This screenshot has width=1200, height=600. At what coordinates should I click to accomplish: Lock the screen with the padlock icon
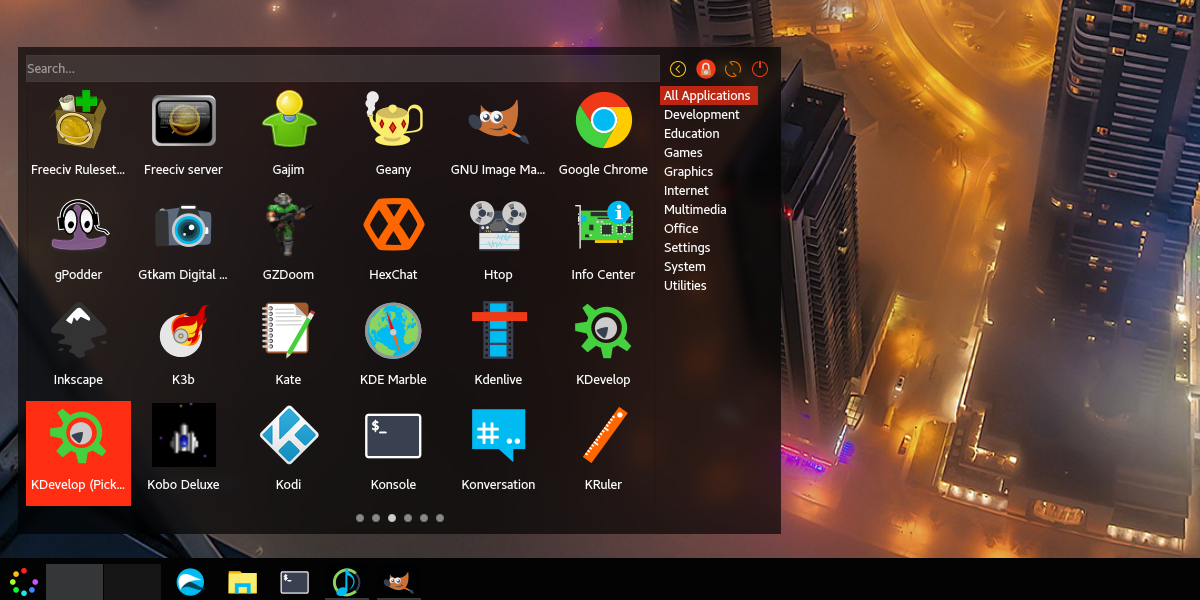(705, 68)
